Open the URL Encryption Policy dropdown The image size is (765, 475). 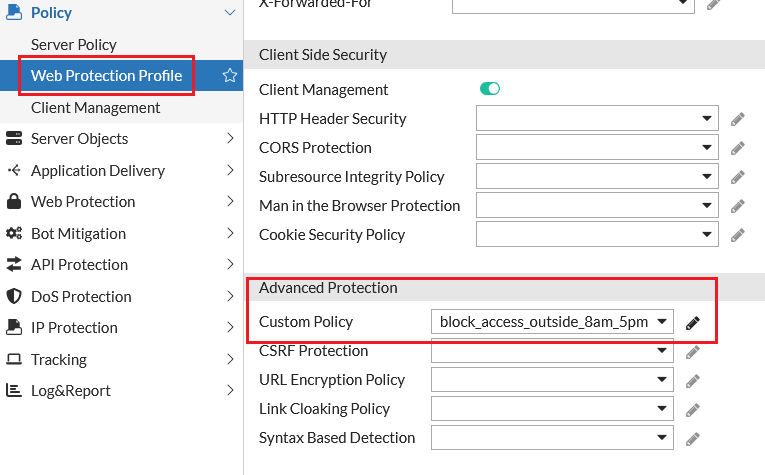point(552,381)
